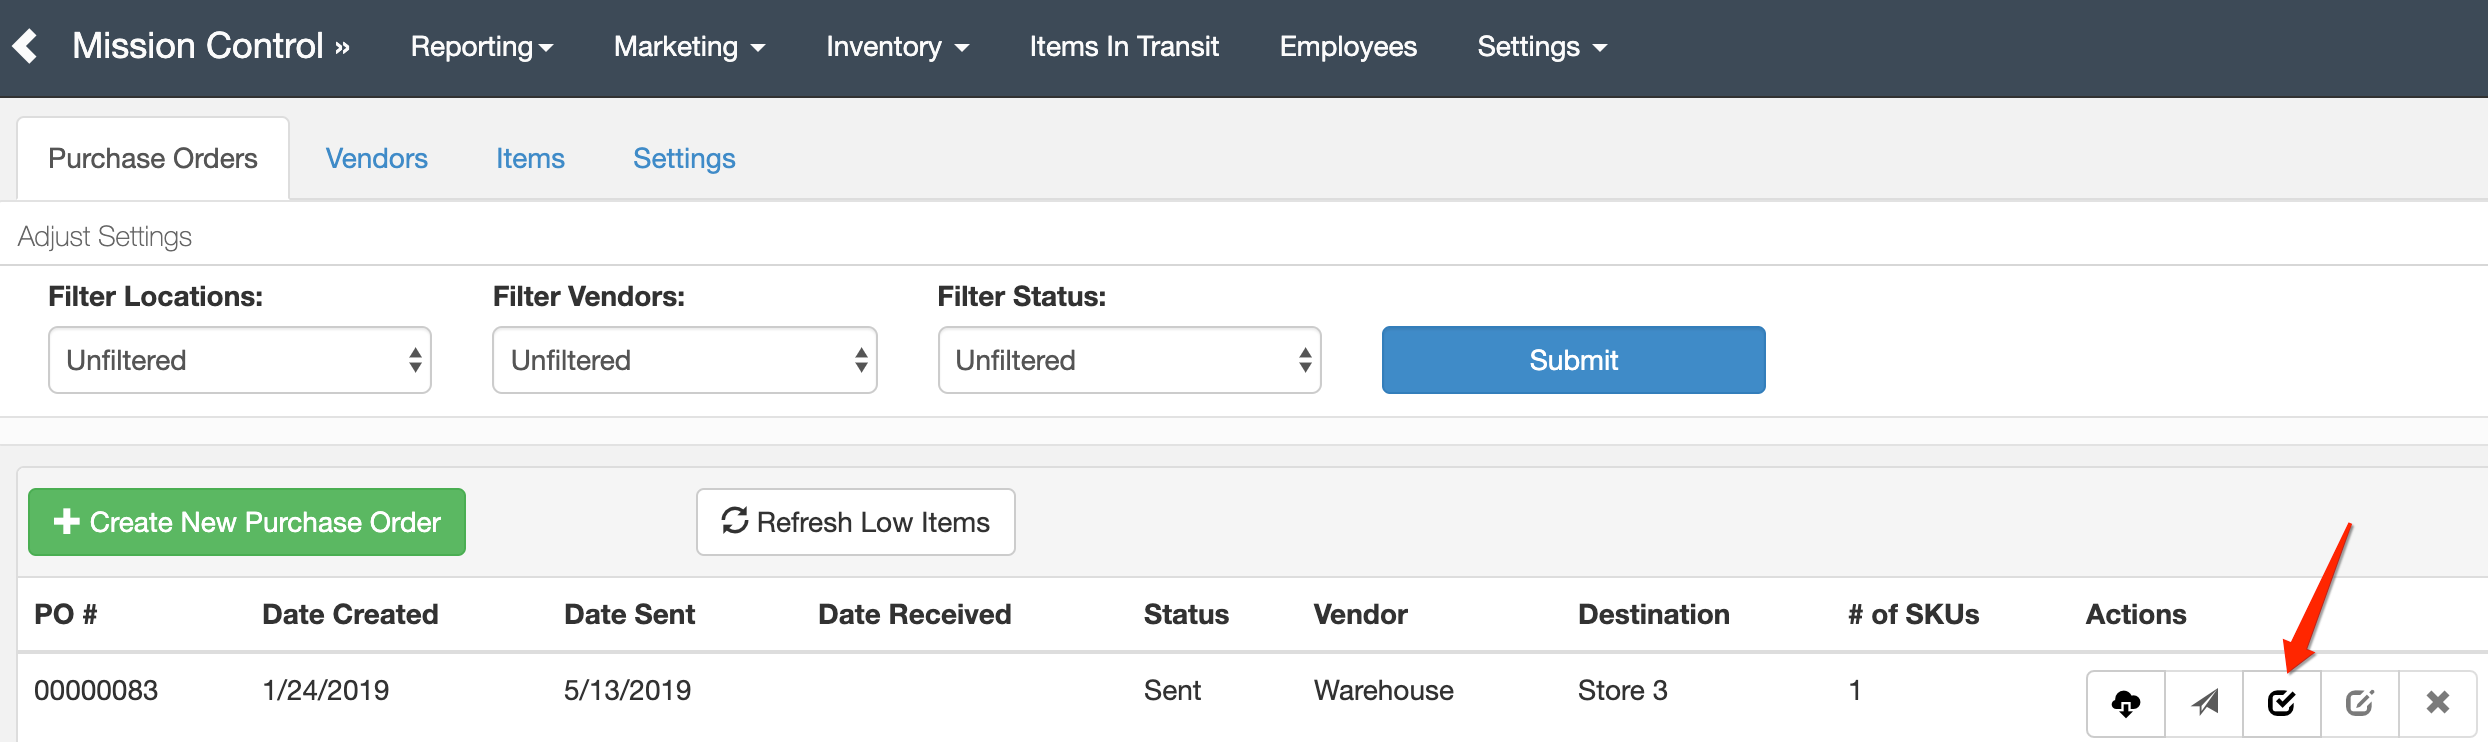
Task: Click the 1/24/2019 date created cell
Action: (326, 690)
